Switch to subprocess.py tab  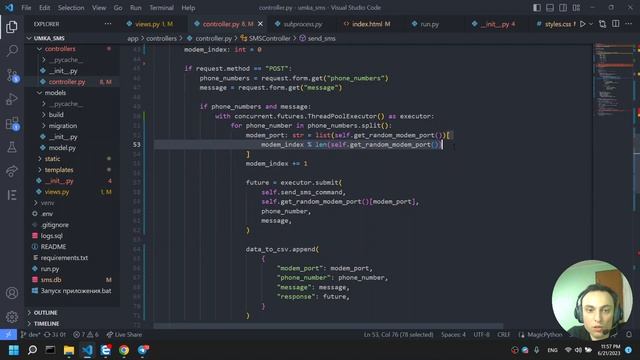pos(302,24)
